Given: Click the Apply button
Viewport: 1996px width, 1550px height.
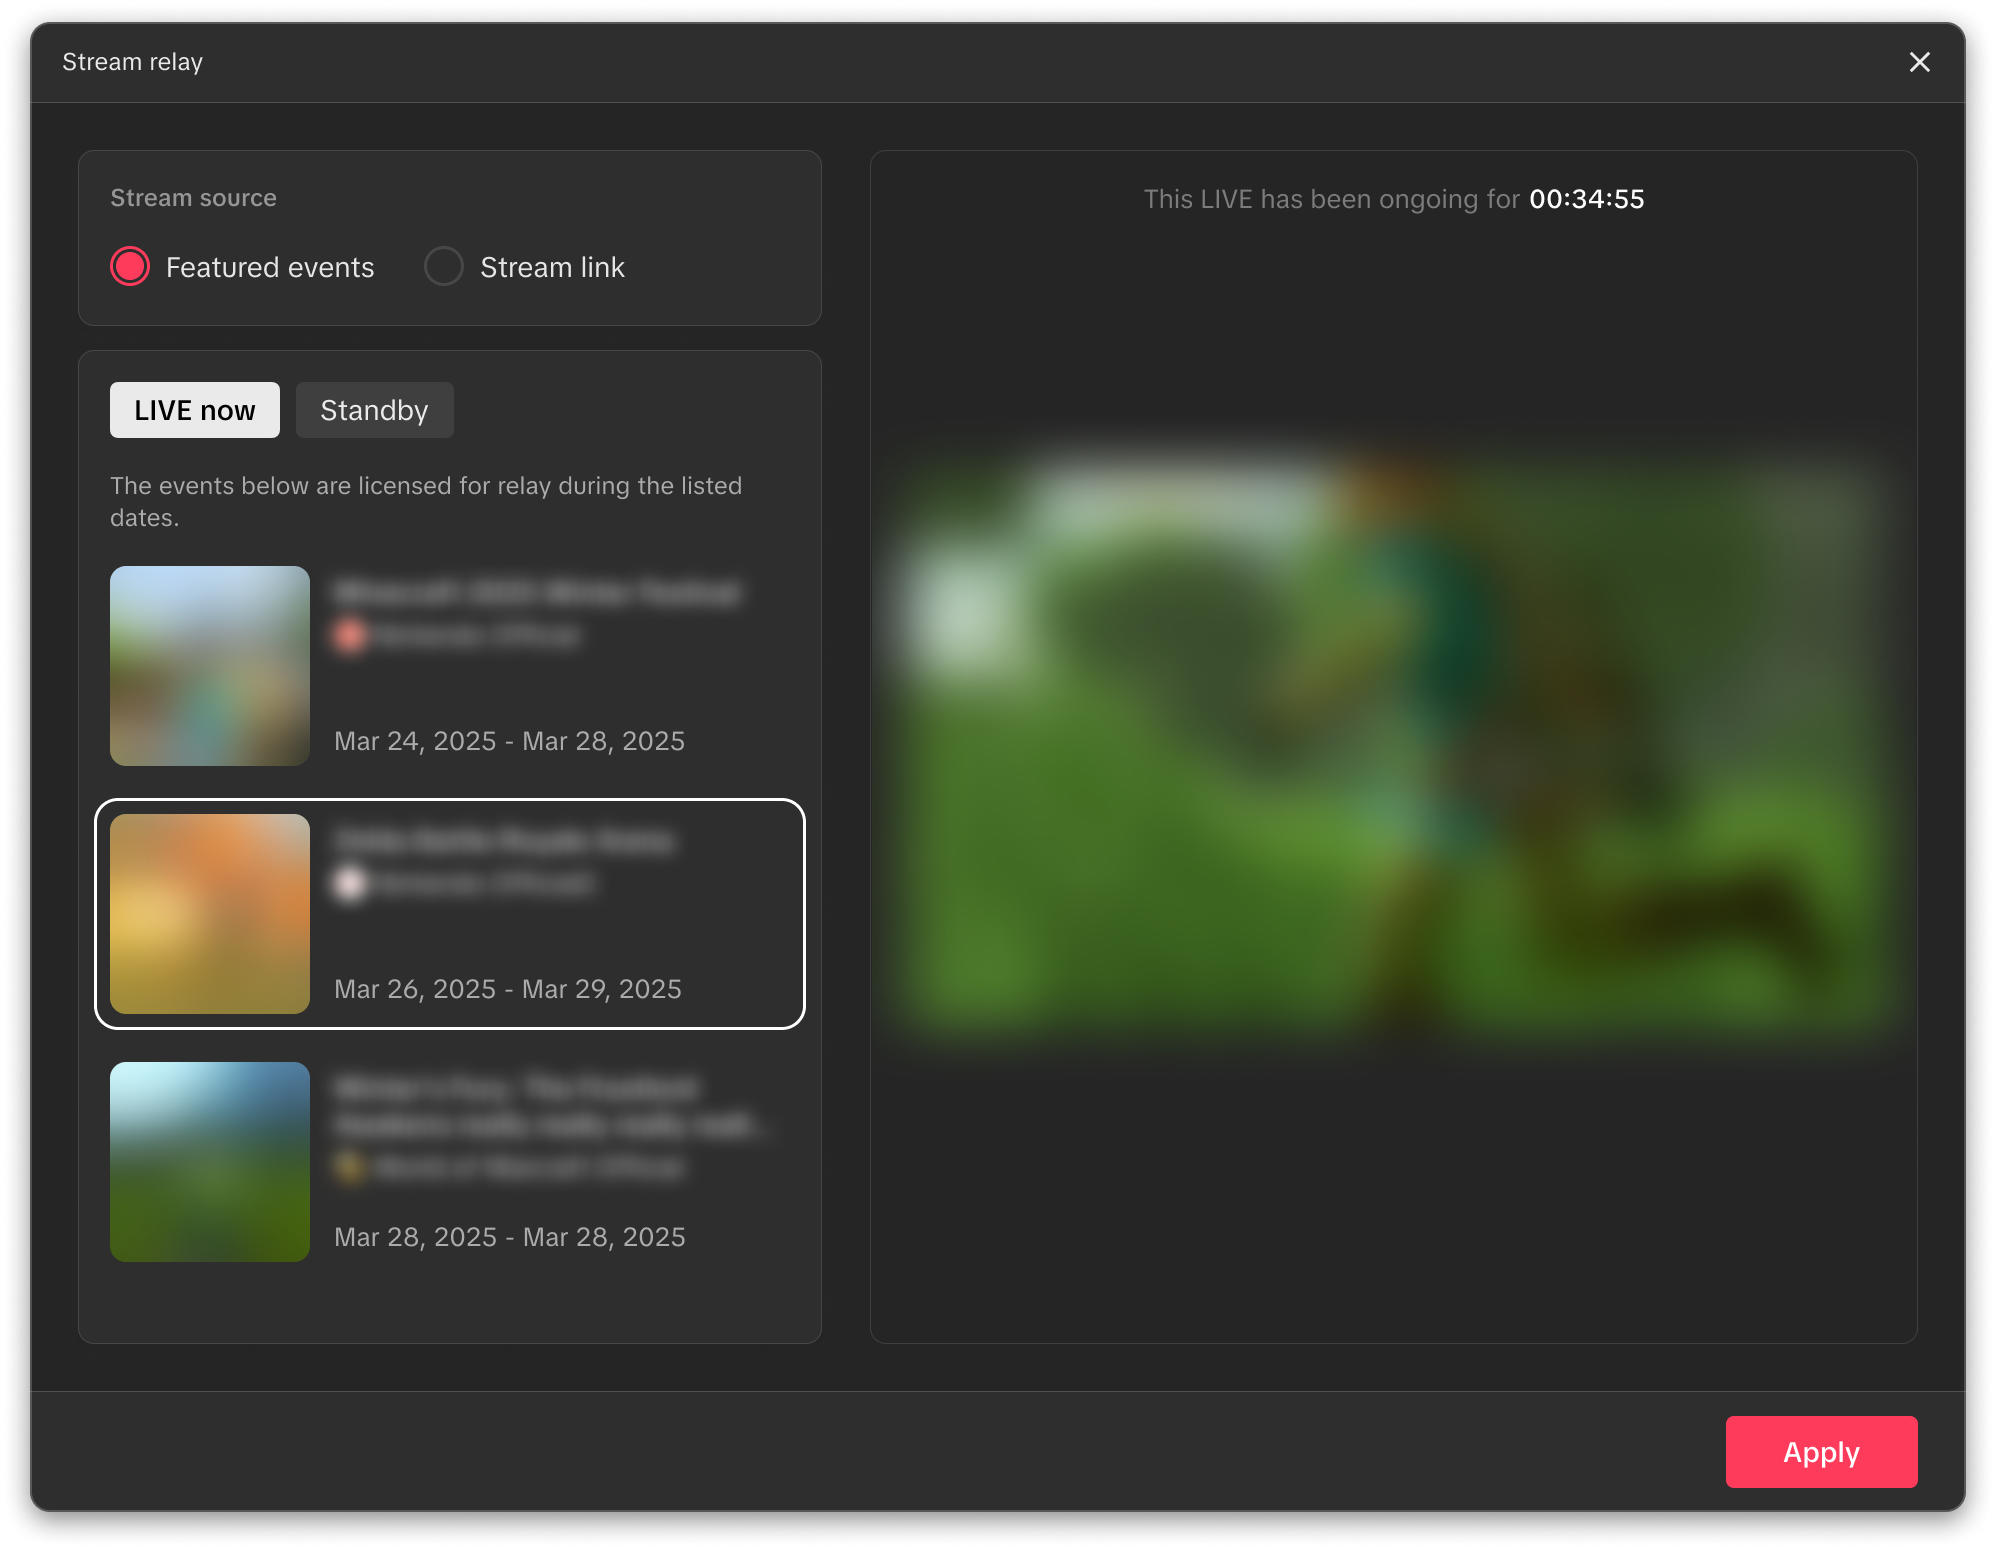Looking at the screenshot, I should [1820, 1452].
